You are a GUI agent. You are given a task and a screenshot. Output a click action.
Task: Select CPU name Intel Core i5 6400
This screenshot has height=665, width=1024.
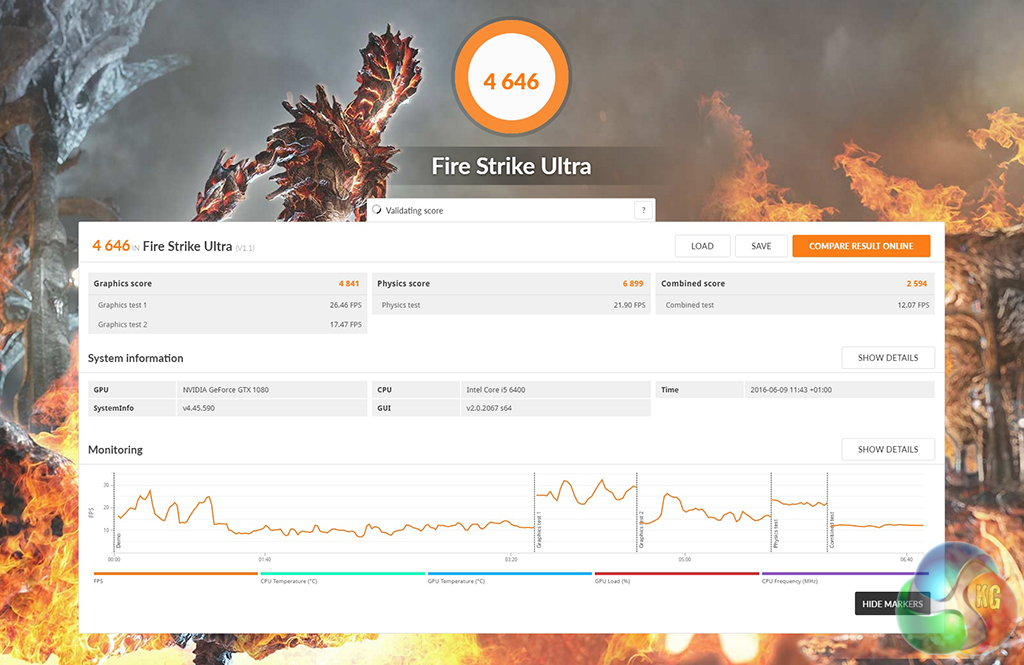496,390
